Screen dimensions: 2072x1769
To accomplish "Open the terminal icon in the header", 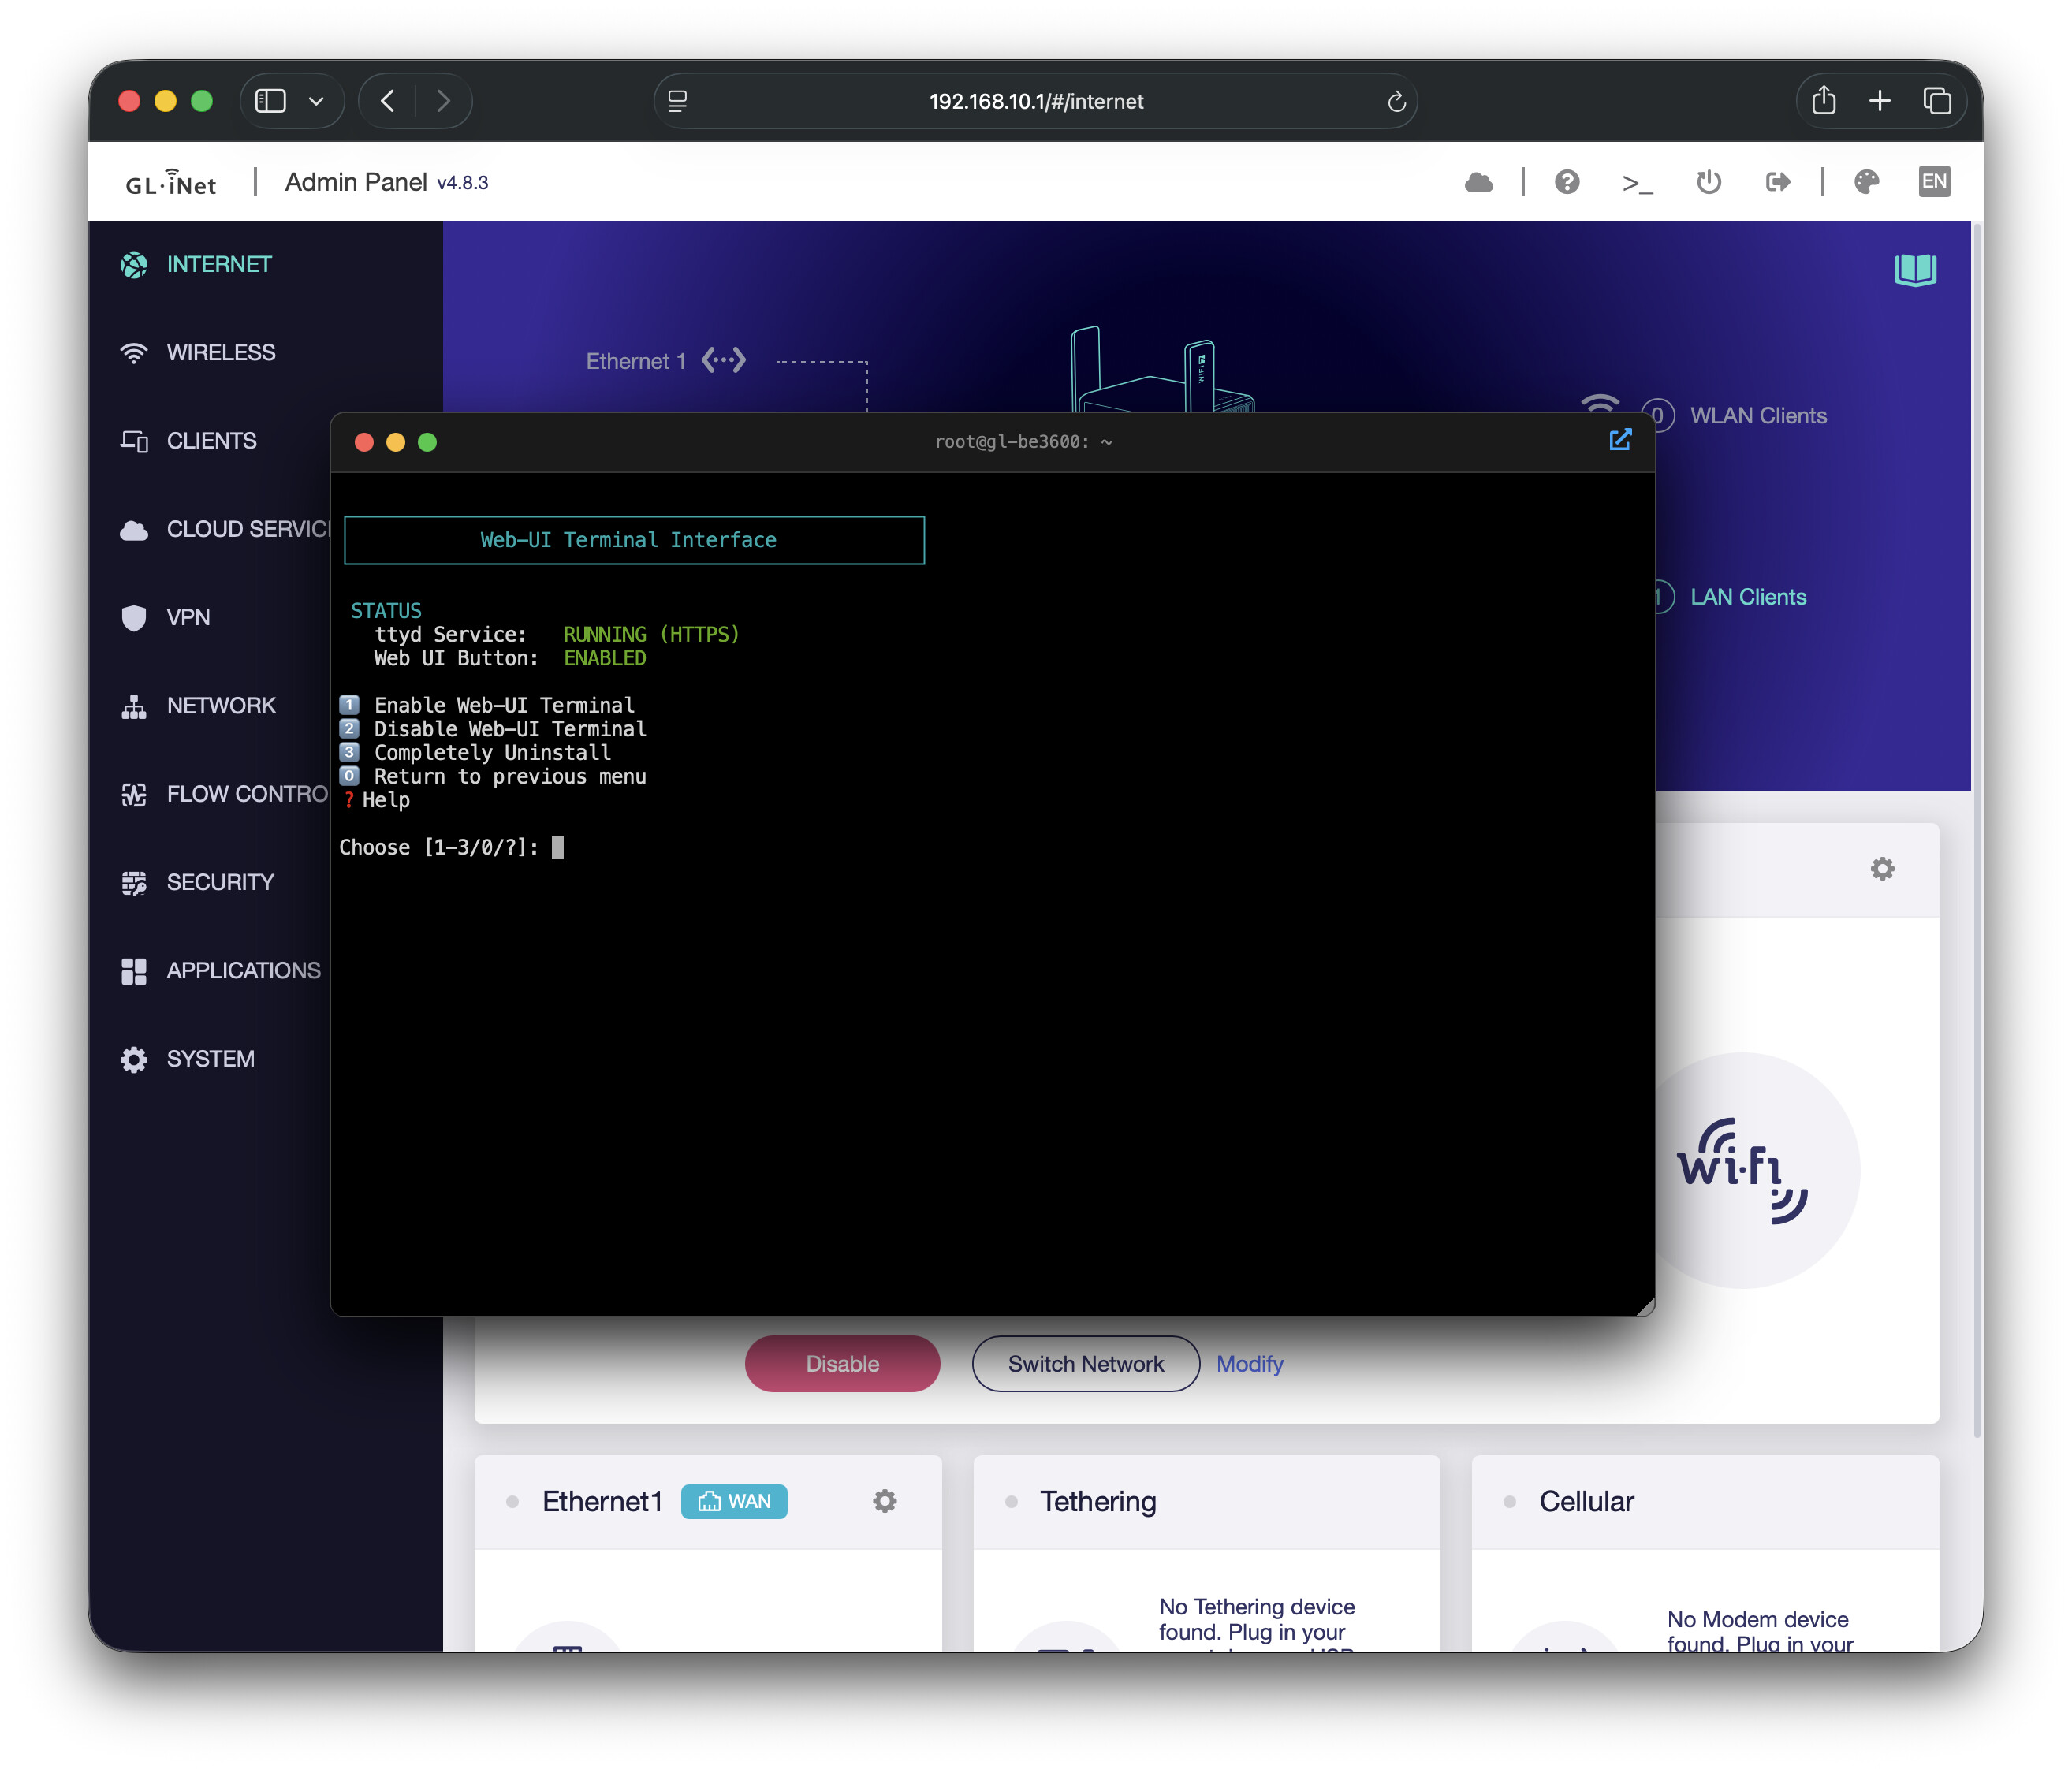I will pyautogui.click(x=1637, y=182).
